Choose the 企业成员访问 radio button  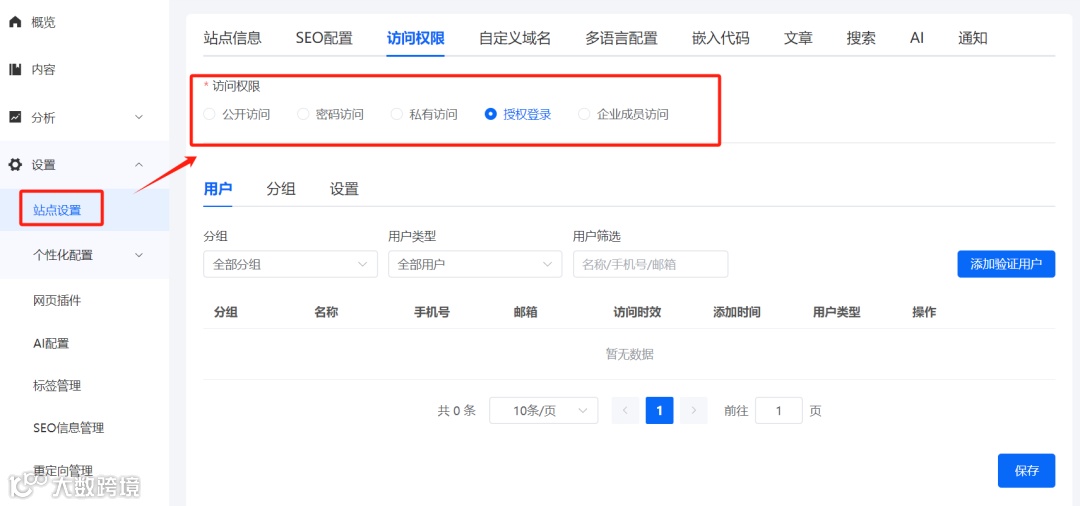pyautogui.click(x=584, y=114)
